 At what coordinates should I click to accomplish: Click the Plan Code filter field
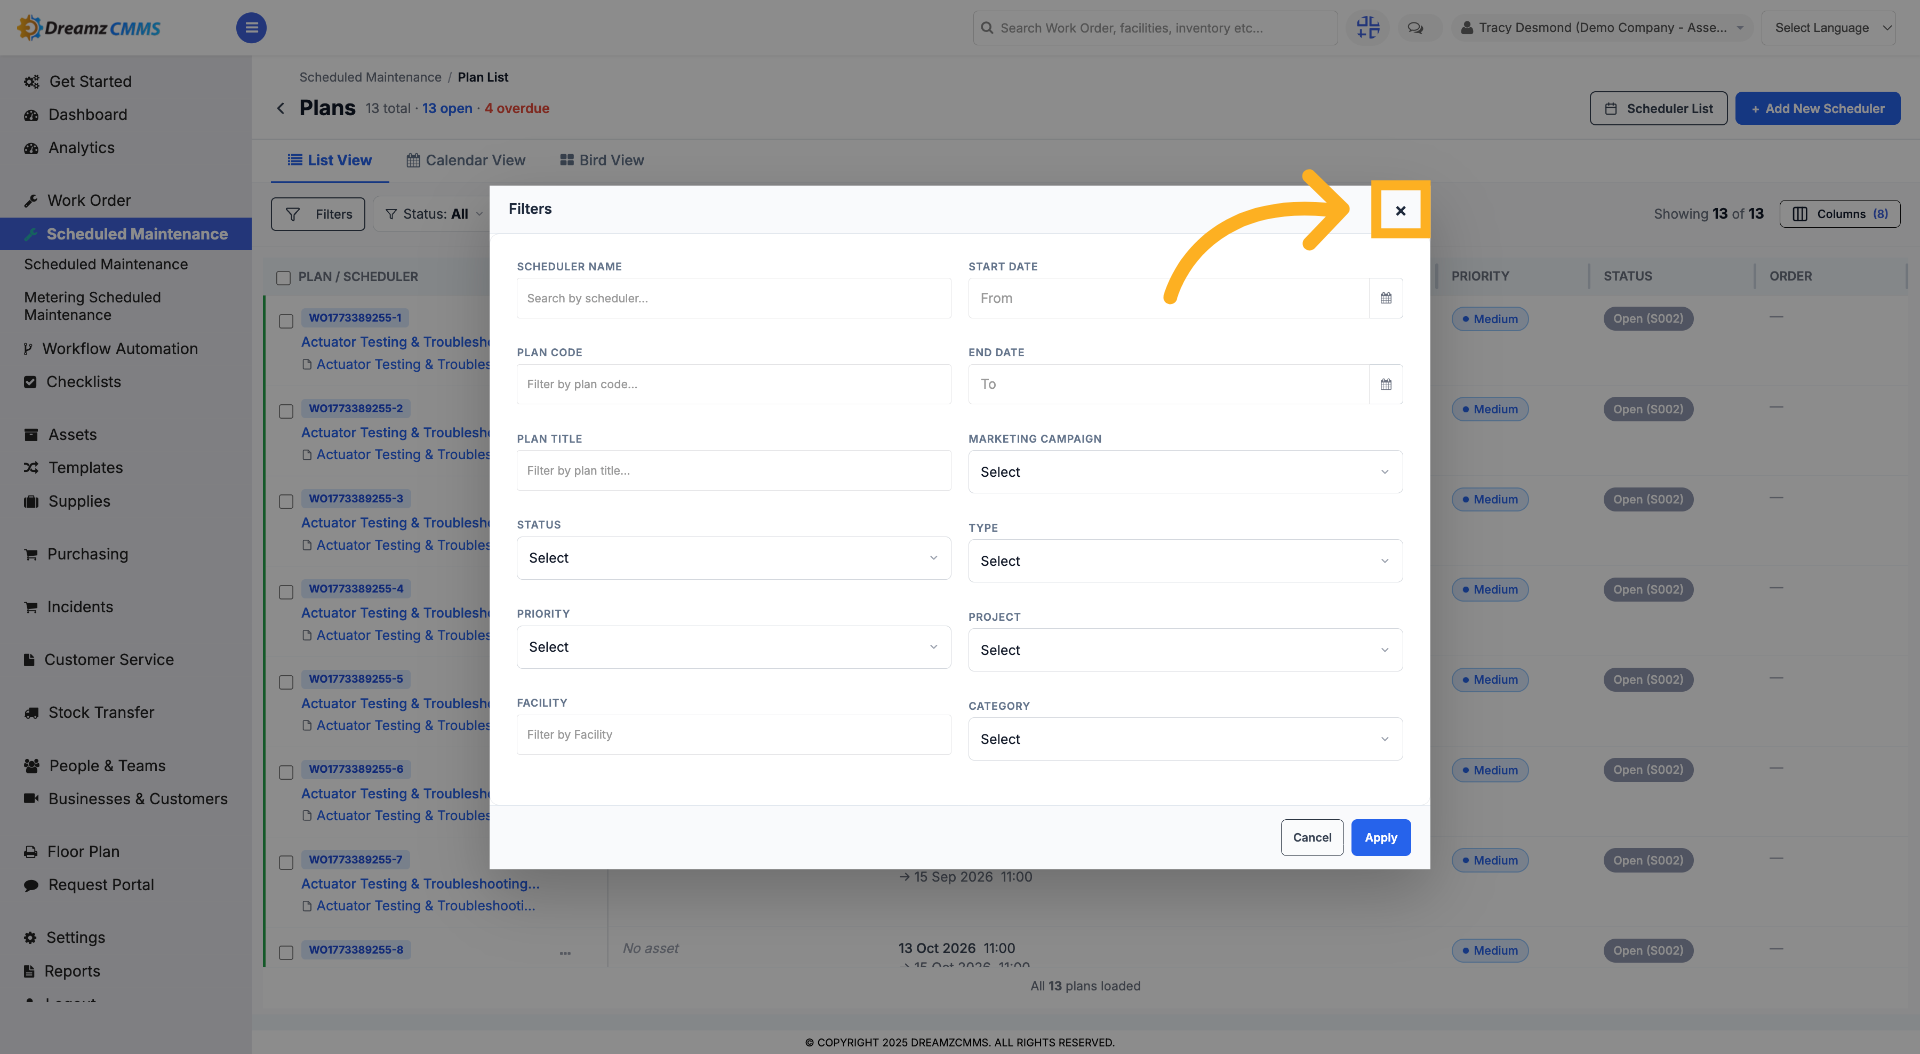(734, 384)
